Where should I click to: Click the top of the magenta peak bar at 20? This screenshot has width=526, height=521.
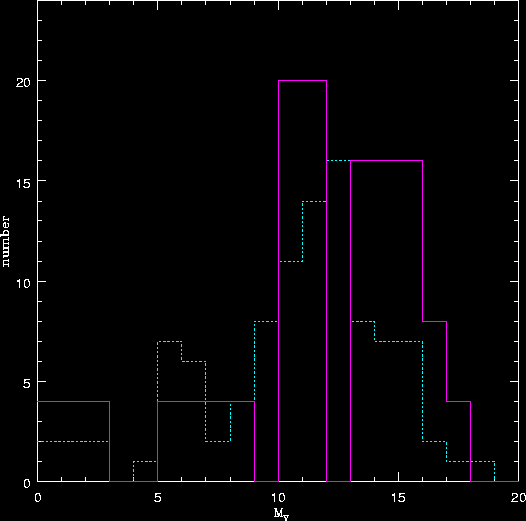point(302,81)
